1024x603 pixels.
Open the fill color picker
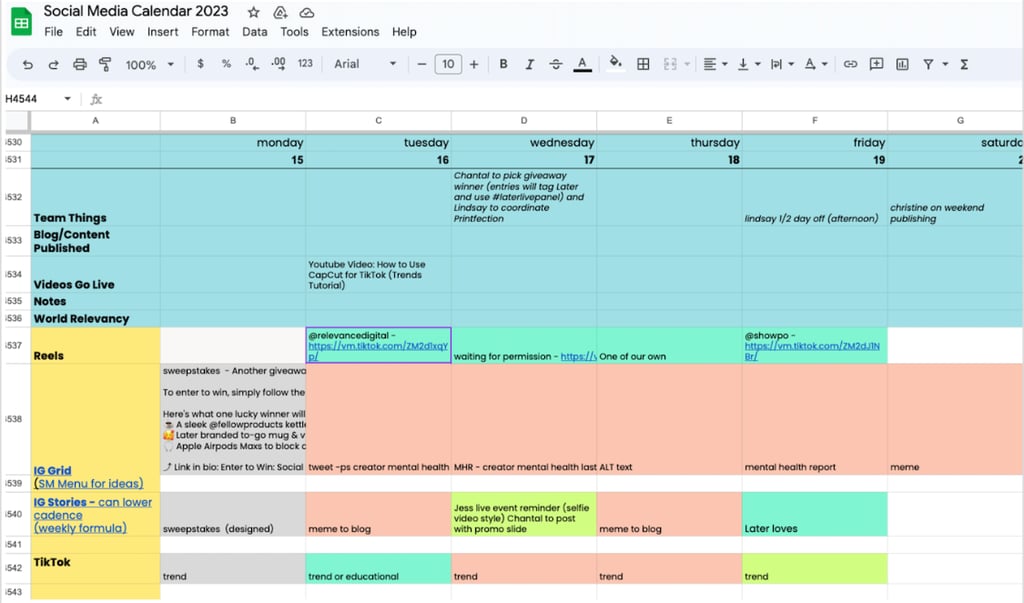pyautogui.click(x=615, y=64)
